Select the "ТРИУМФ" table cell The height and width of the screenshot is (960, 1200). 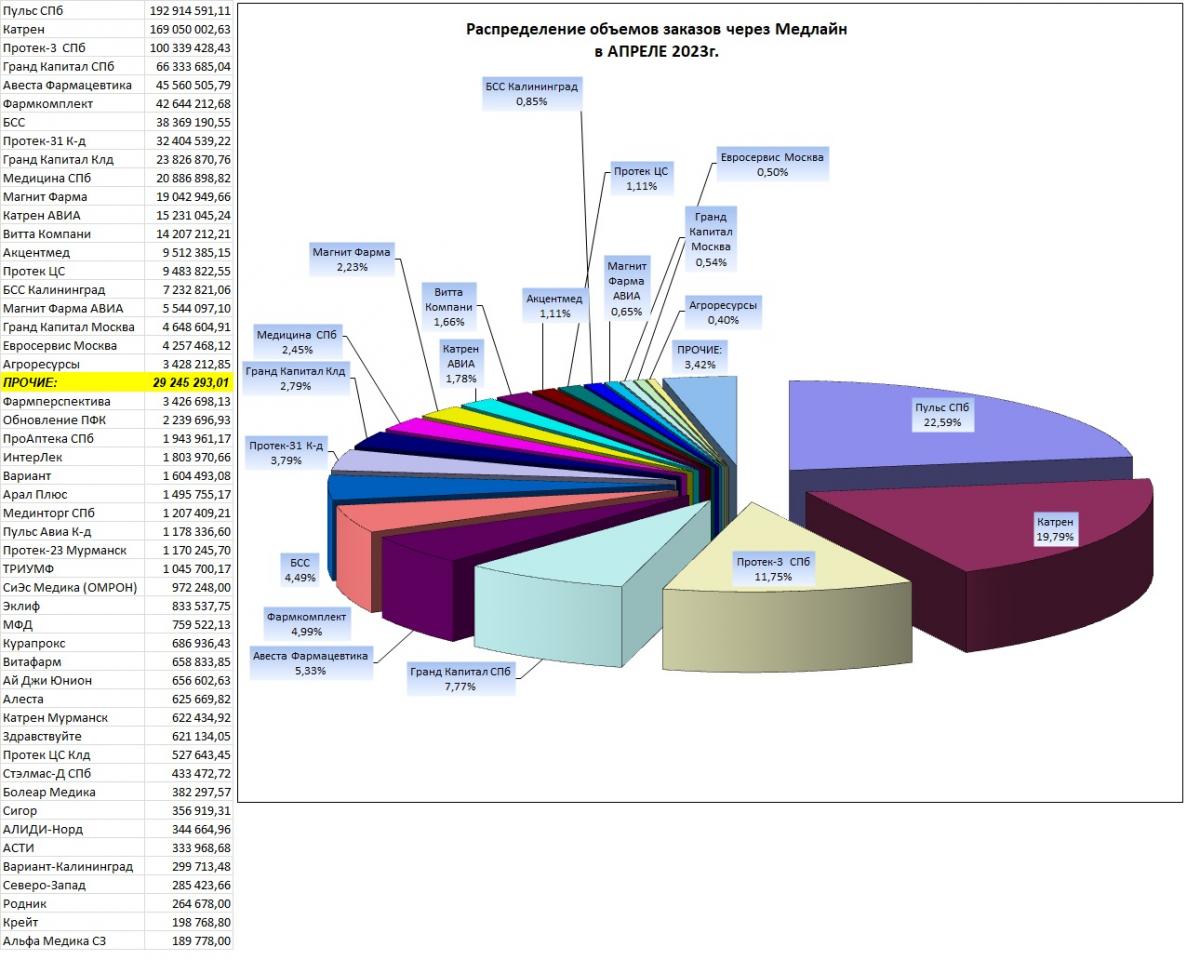click(x=72, y=568)
